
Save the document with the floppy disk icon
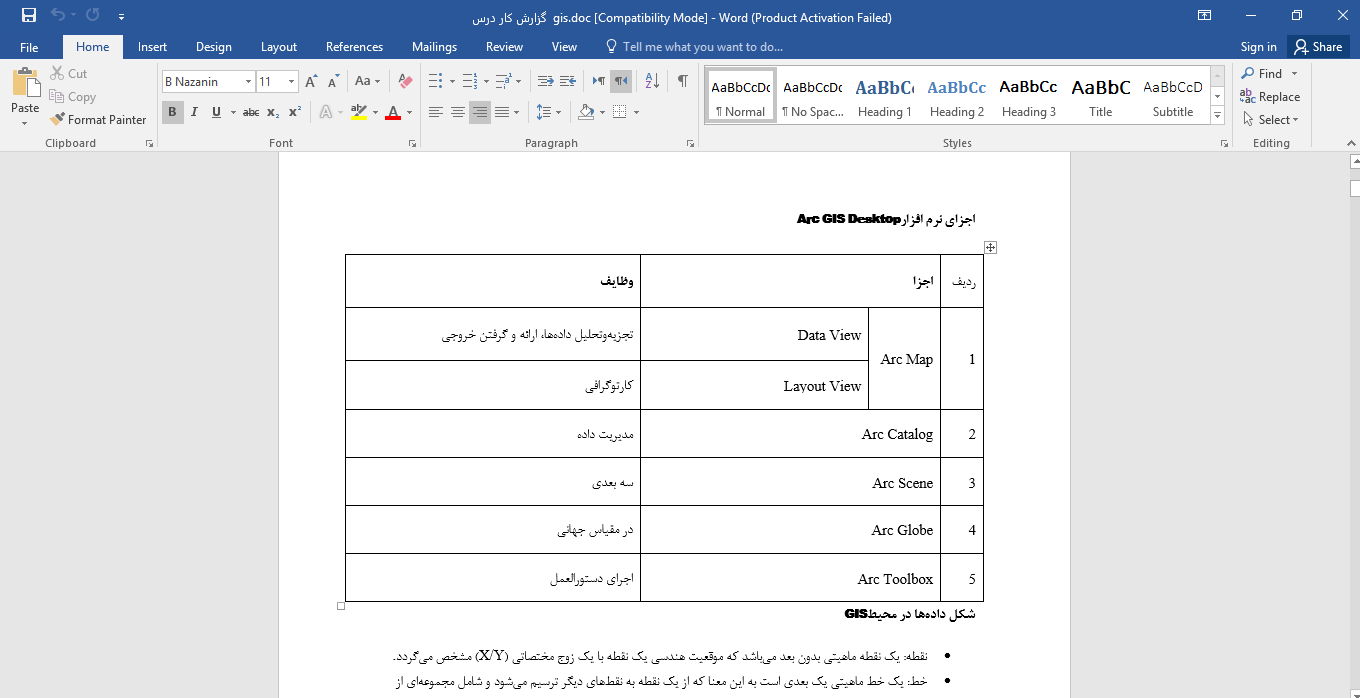pos(29,17)
